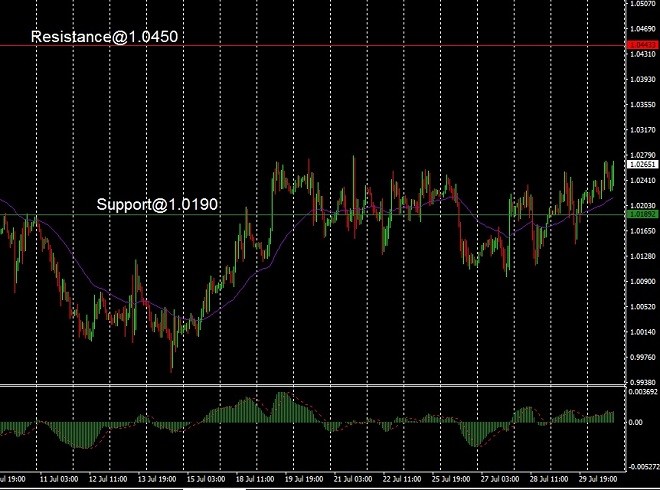Click price axis label 1.02410
Image resolution: width=660 pixels, height=490 pixels.
tap(643, 180)
